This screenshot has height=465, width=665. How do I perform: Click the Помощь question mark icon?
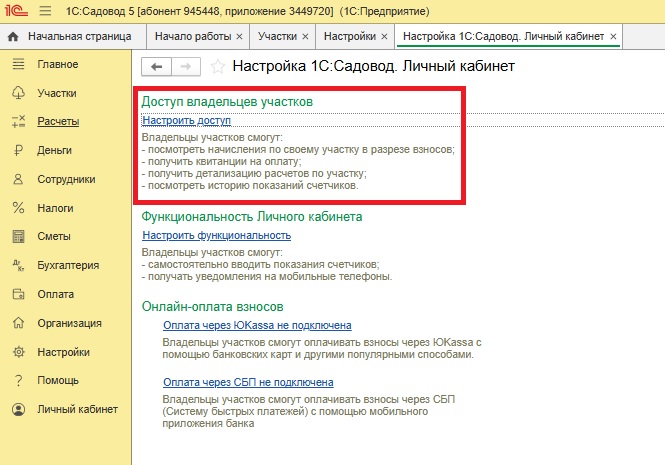(x=18, y=381)
